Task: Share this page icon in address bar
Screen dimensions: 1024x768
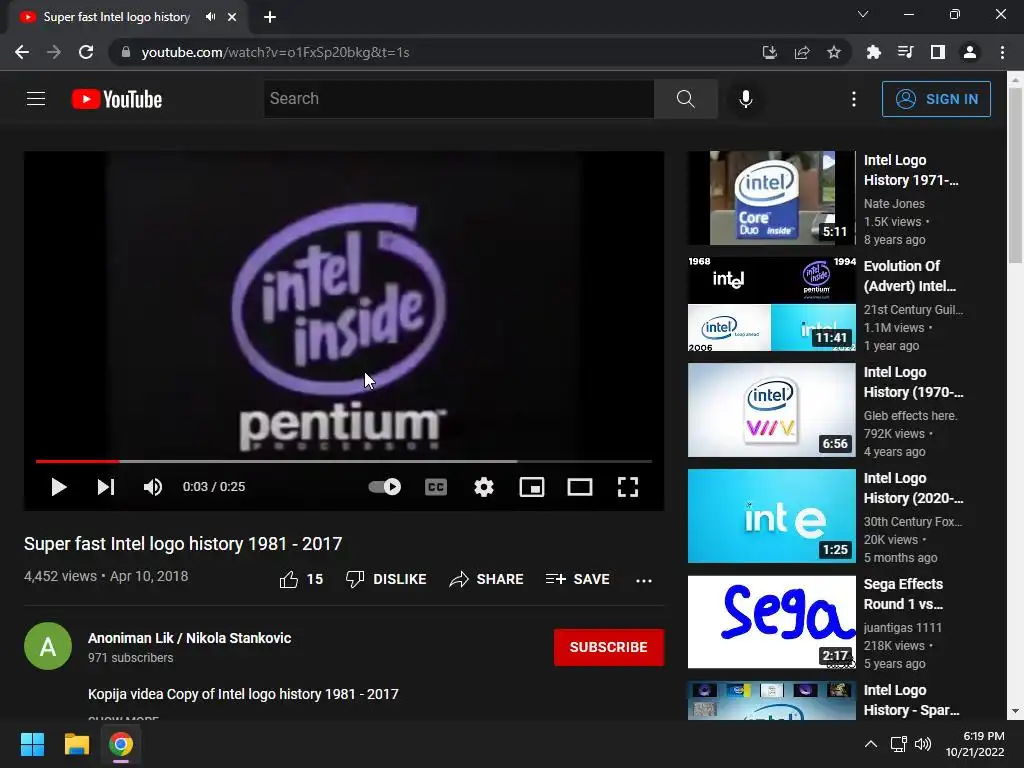Action: coord(802,52)
